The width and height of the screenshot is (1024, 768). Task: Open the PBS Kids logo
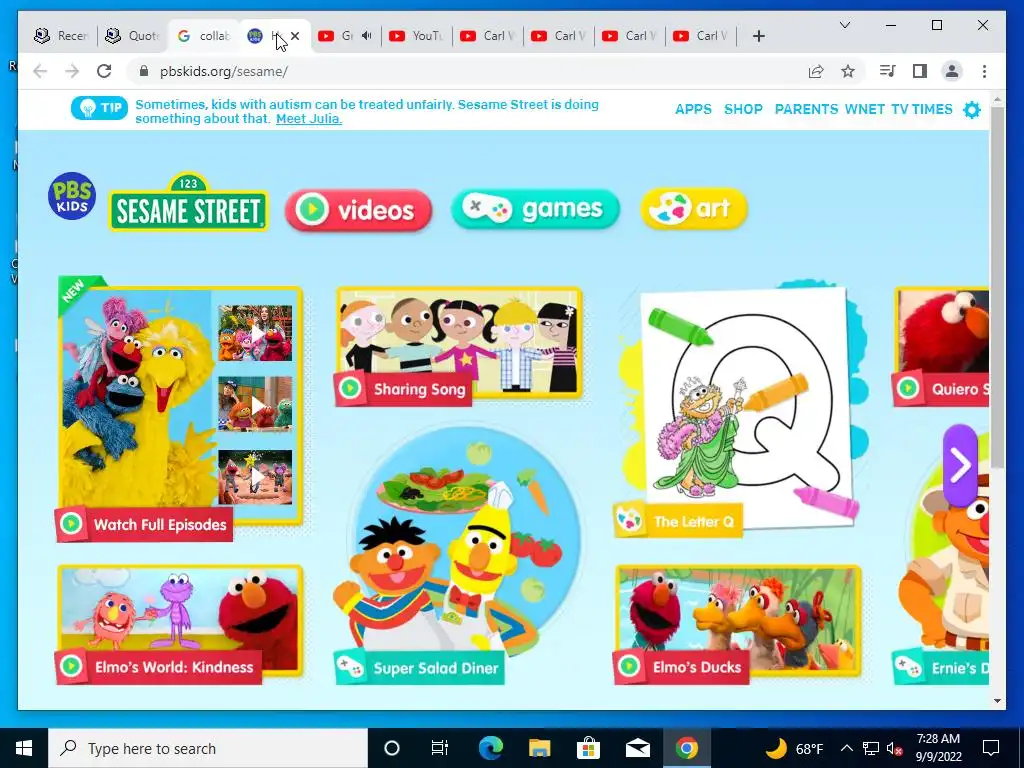point(72,196)
